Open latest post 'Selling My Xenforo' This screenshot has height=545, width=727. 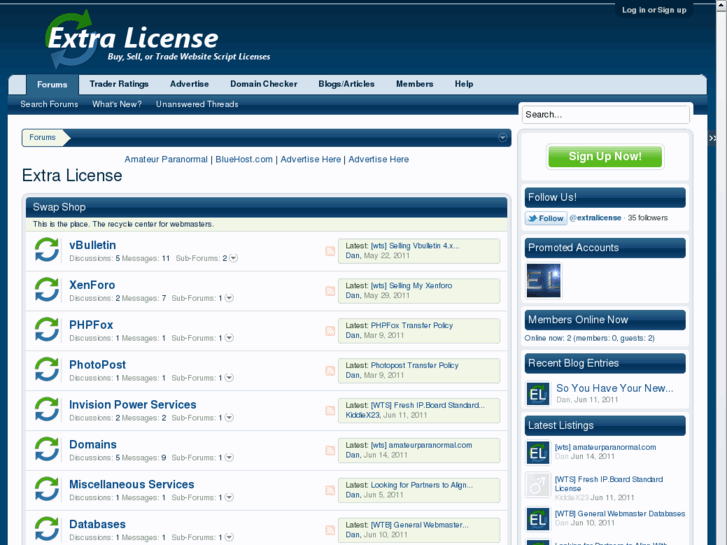pos(411,286)
